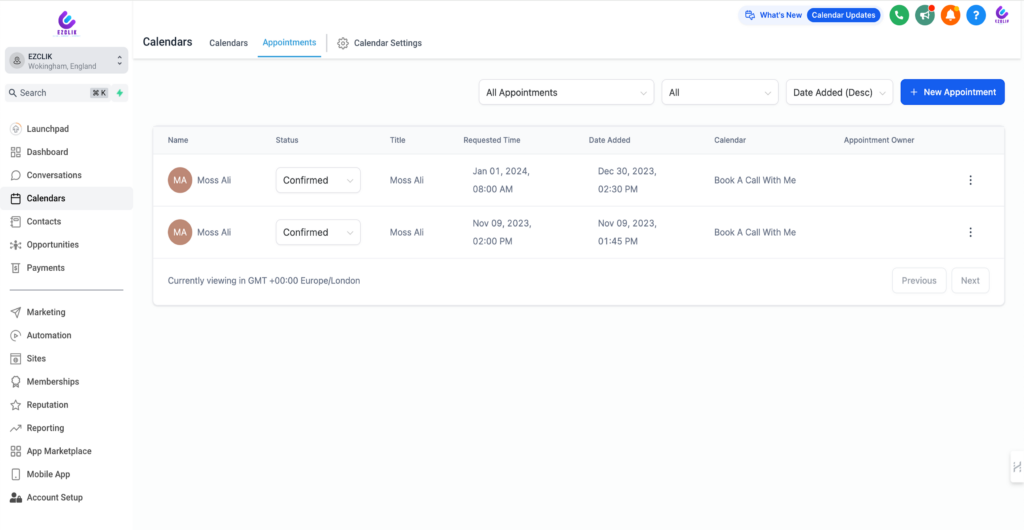The width and height of the screenshot is (1024, 530).
Task: Click the green lightning quick actions icon
Action: (x=120, y=93)
